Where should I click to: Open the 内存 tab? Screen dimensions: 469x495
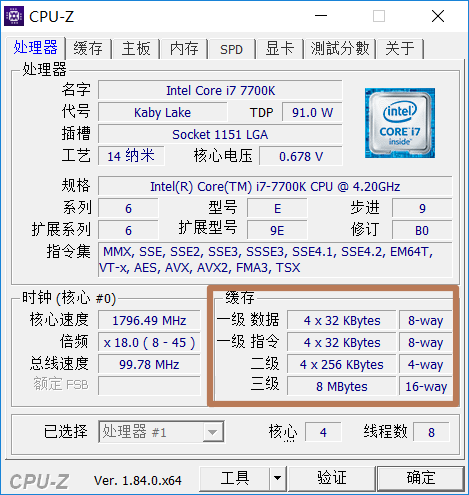(184, 49)
